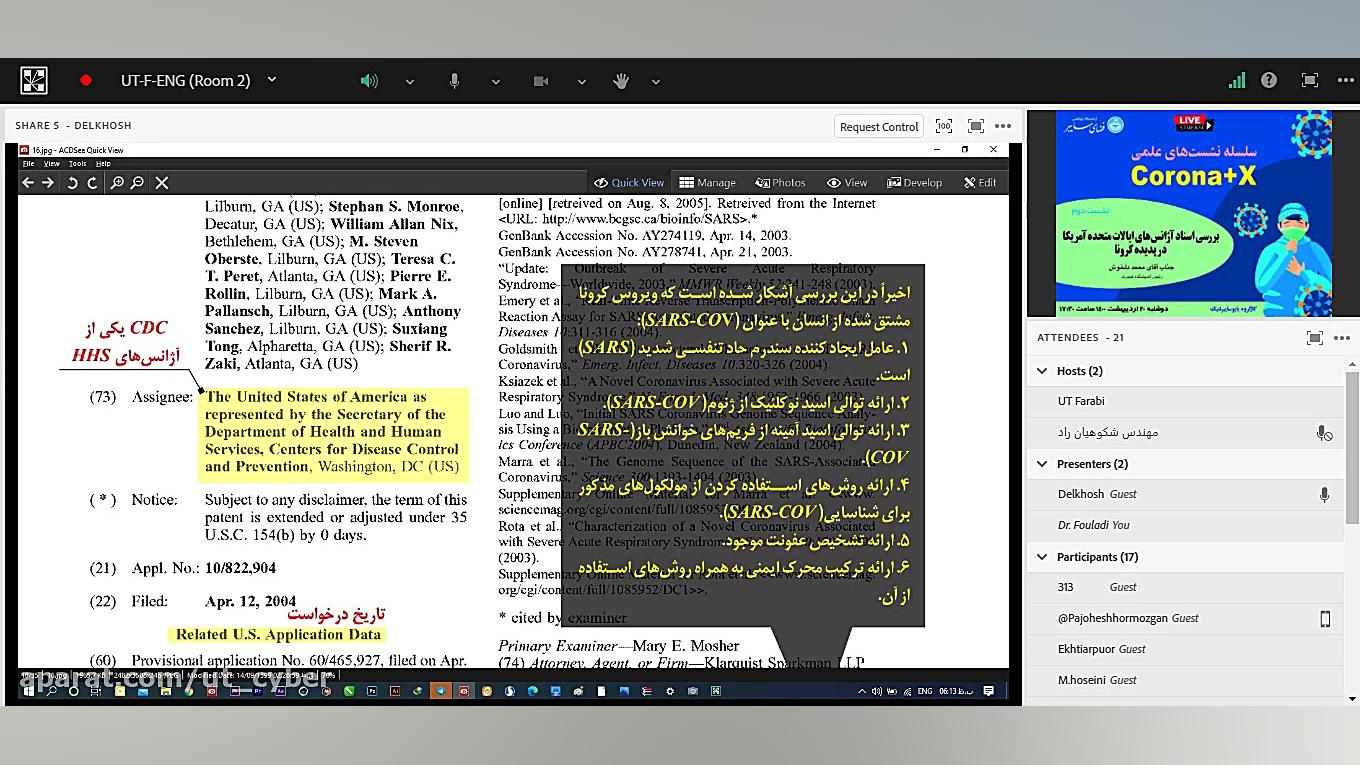
Task: Enable the camera in the meeting toolbar
Action: coord(541,80)
